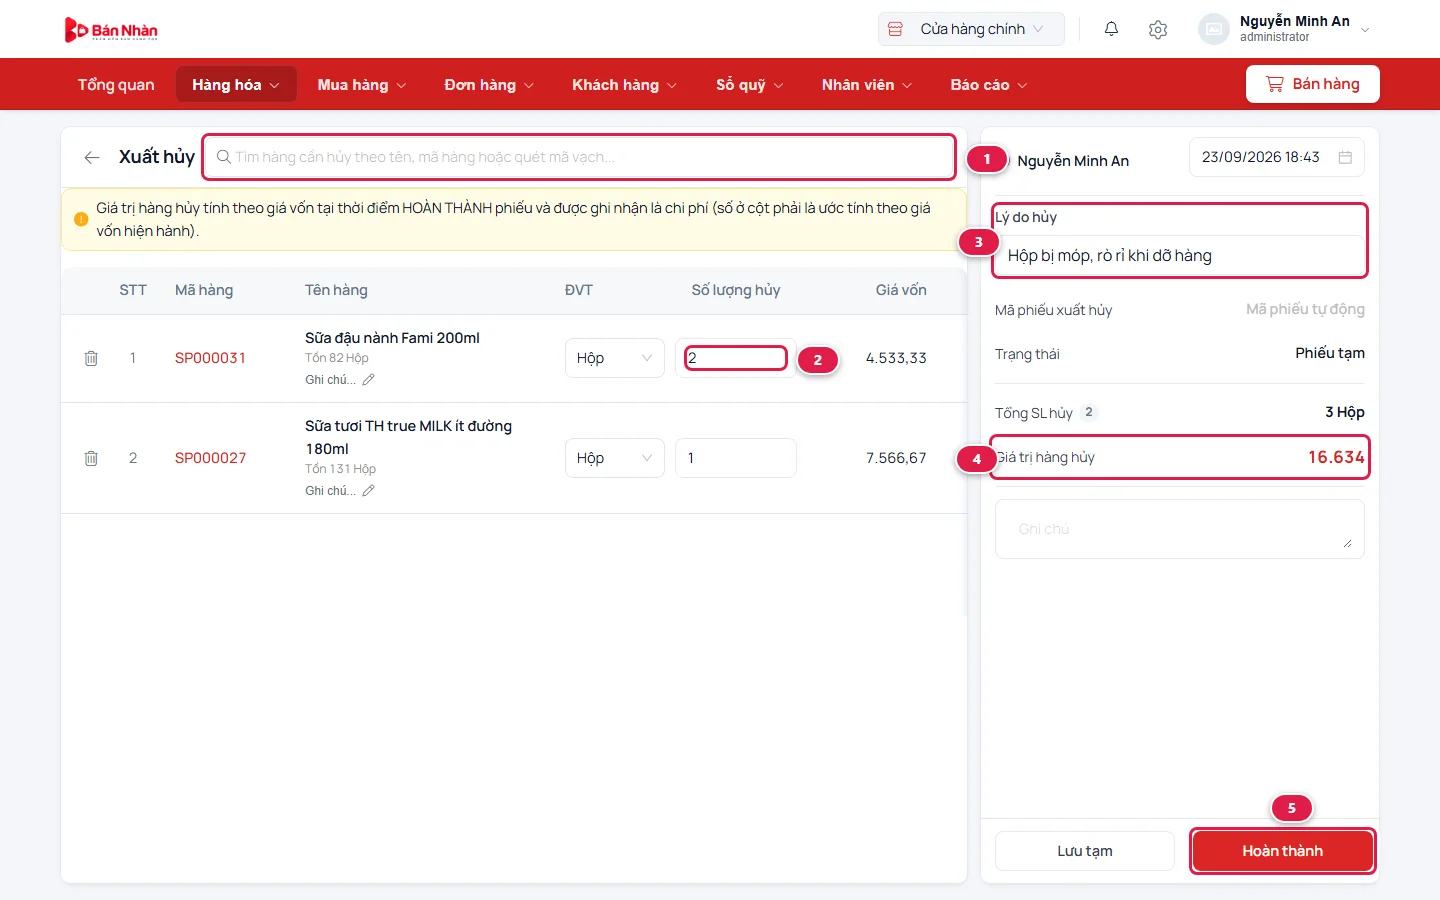Open product code SP000027
The image size is (1440, 900).
pos(210,458)
